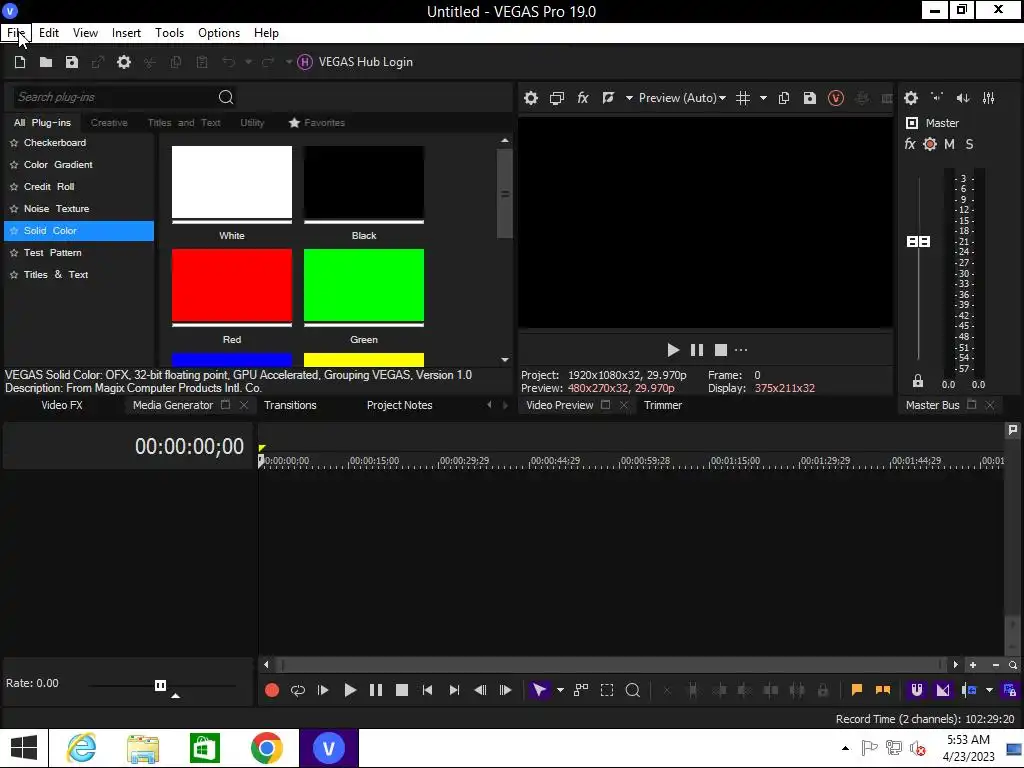Save project with the disk icon

(x=72, y=62)
